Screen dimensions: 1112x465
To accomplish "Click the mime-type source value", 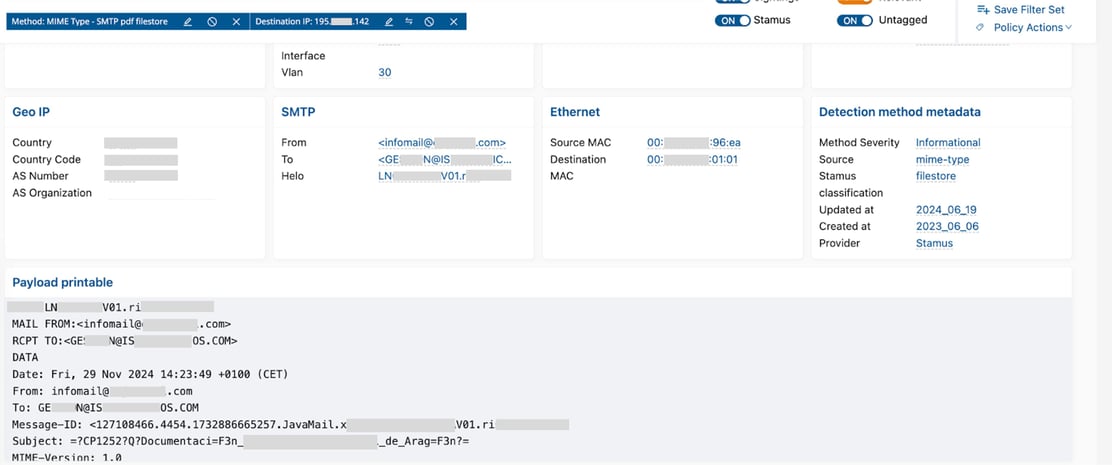I will pos(943,159).
